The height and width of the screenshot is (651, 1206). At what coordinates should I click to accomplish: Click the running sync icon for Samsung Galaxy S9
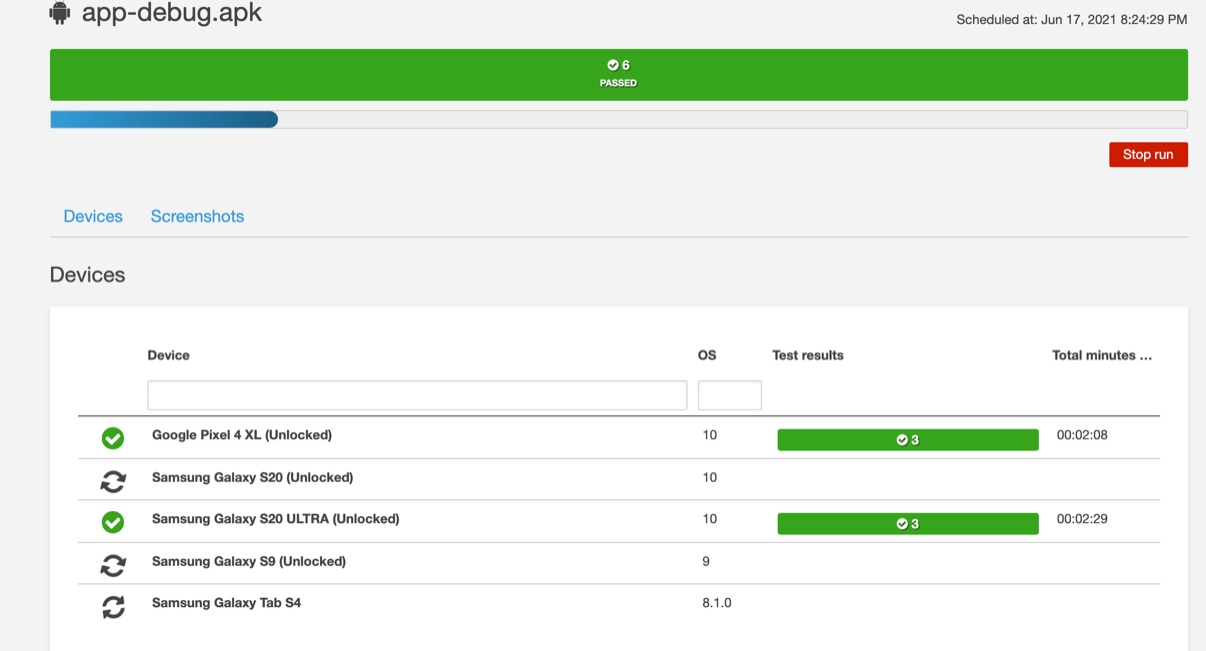(x=113, y=565)
